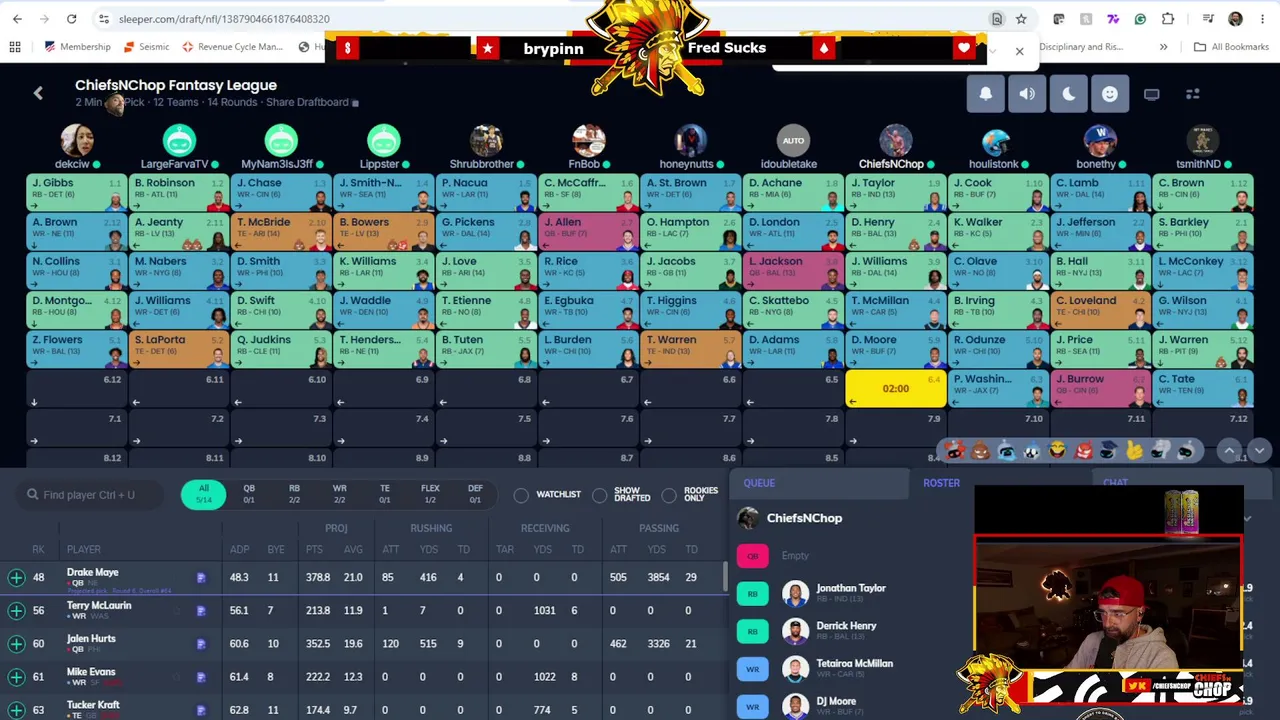Open the browser extensions puzzle icon

click(x=1168, y=19)
